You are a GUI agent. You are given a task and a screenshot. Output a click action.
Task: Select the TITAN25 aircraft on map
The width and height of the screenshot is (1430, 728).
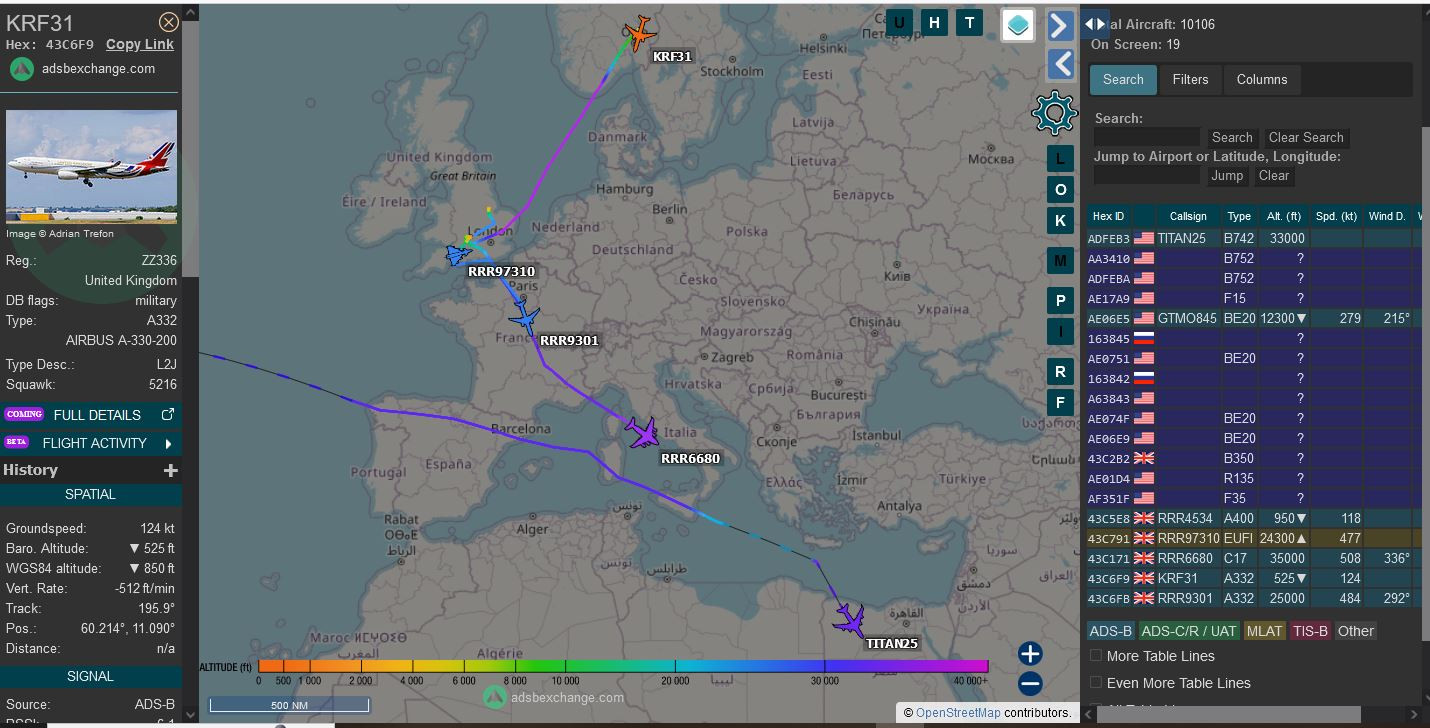pos(850,620)
